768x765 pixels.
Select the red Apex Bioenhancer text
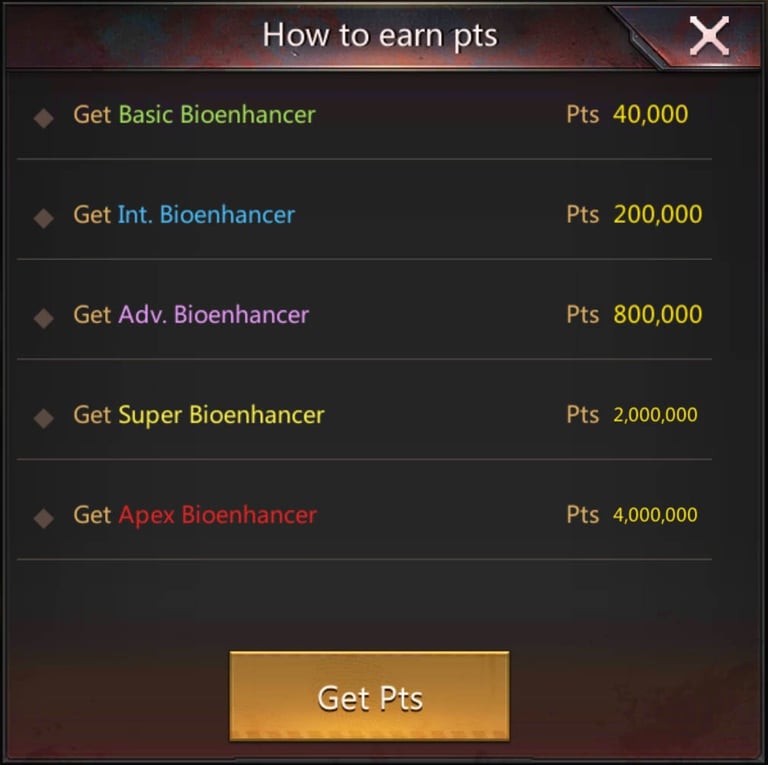point(217,515)
